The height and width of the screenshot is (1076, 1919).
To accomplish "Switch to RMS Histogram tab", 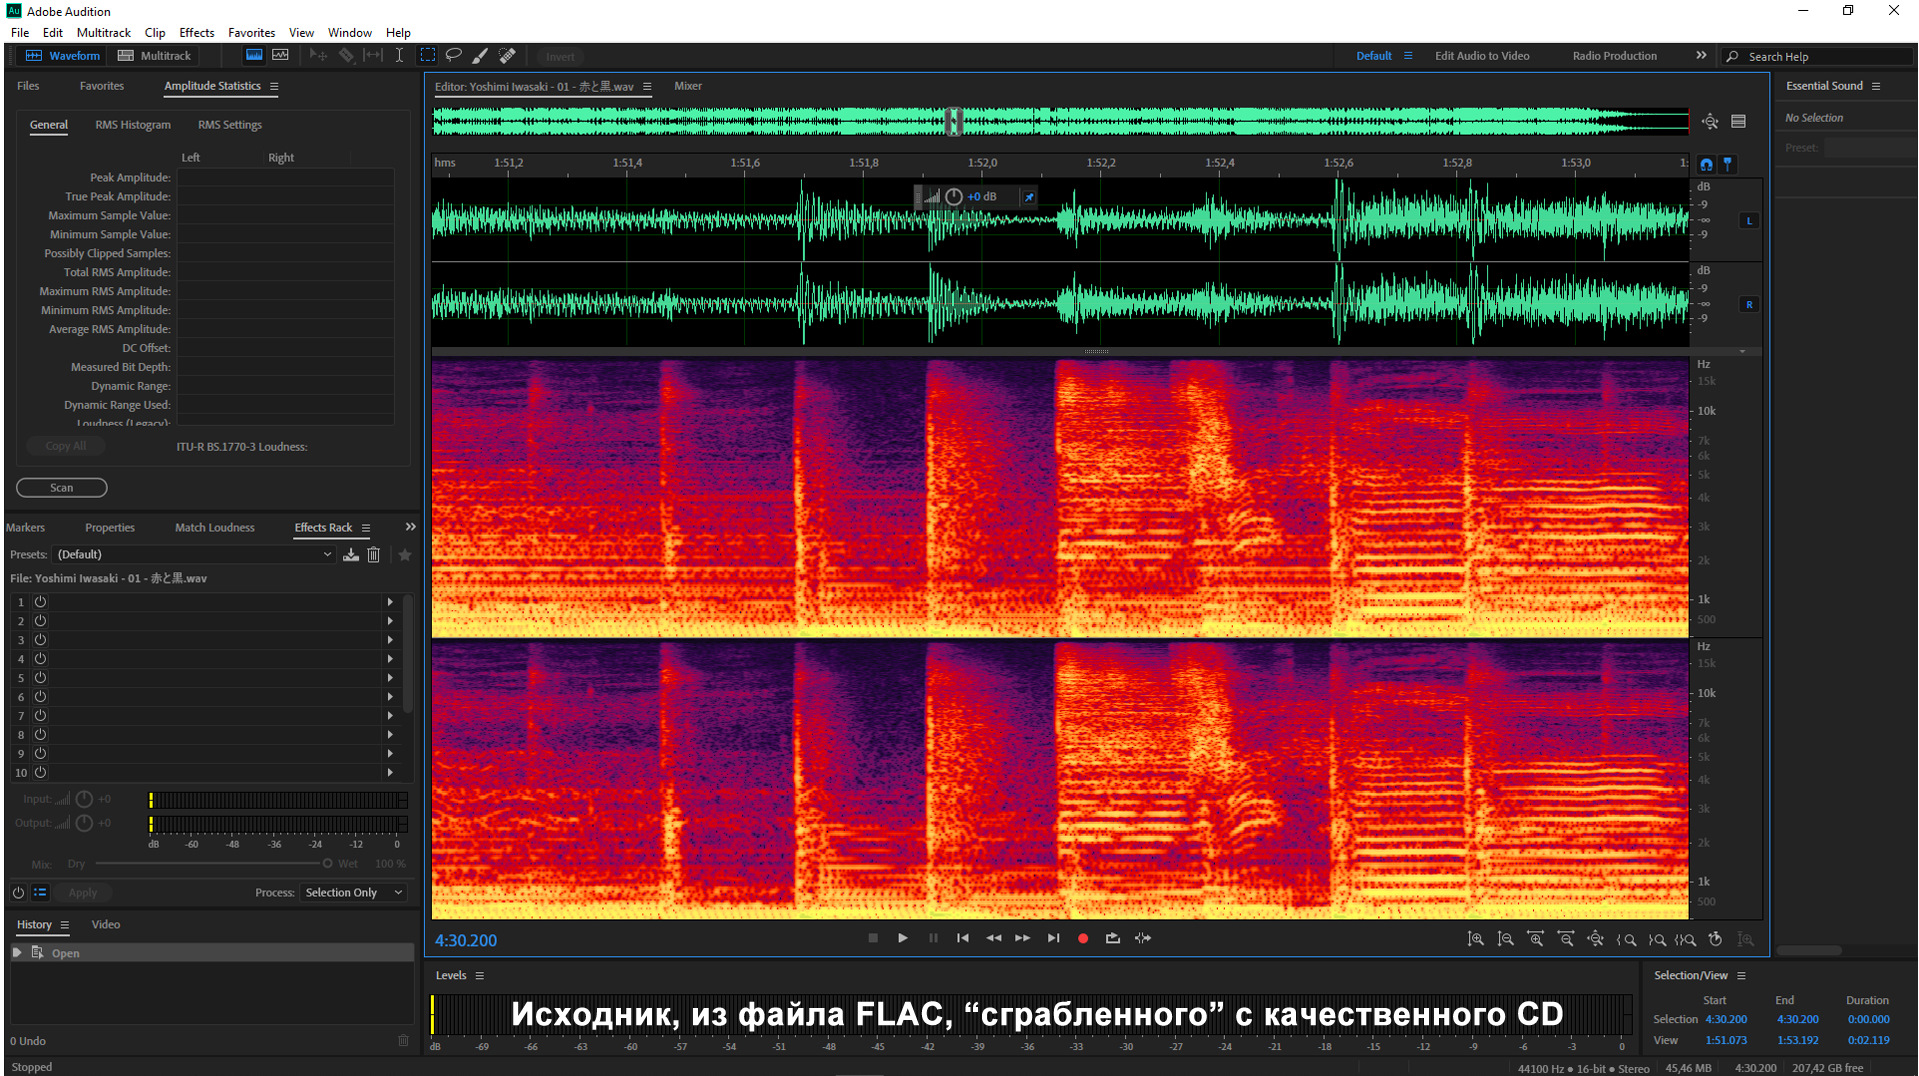I will pyautogui.click(x=133, y=125).
